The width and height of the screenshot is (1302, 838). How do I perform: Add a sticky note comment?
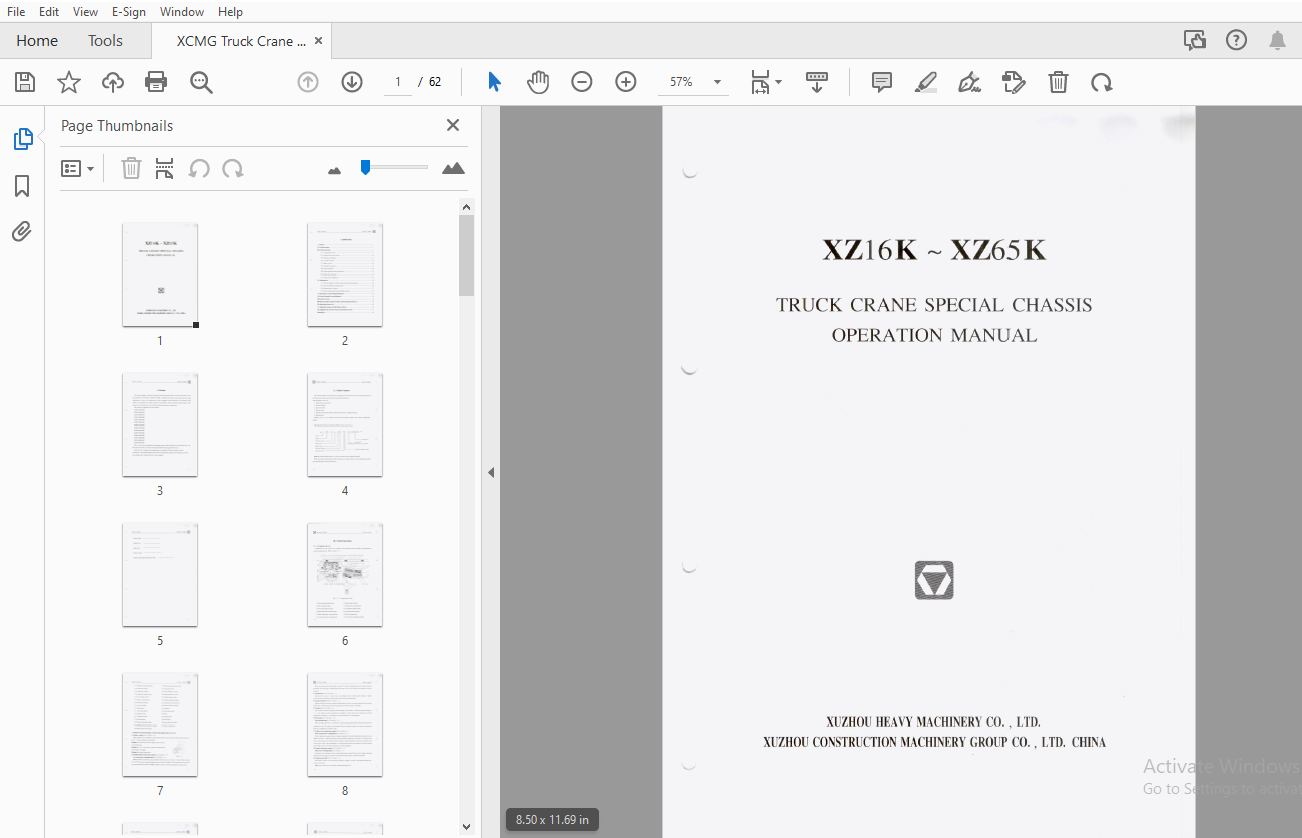click(x=882, y=82)
